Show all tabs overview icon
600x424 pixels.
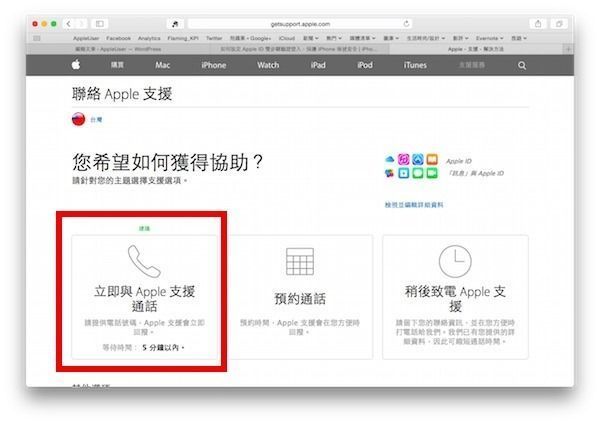559,24
